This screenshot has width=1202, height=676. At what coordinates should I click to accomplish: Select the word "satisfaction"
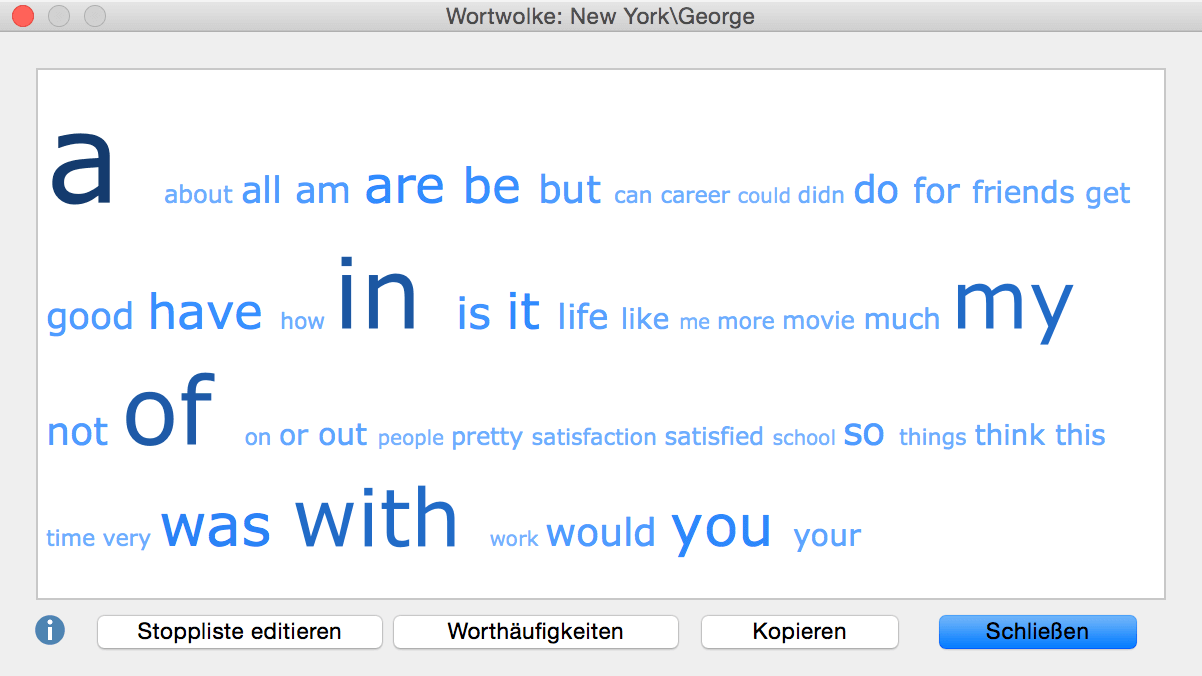[594, 437]
